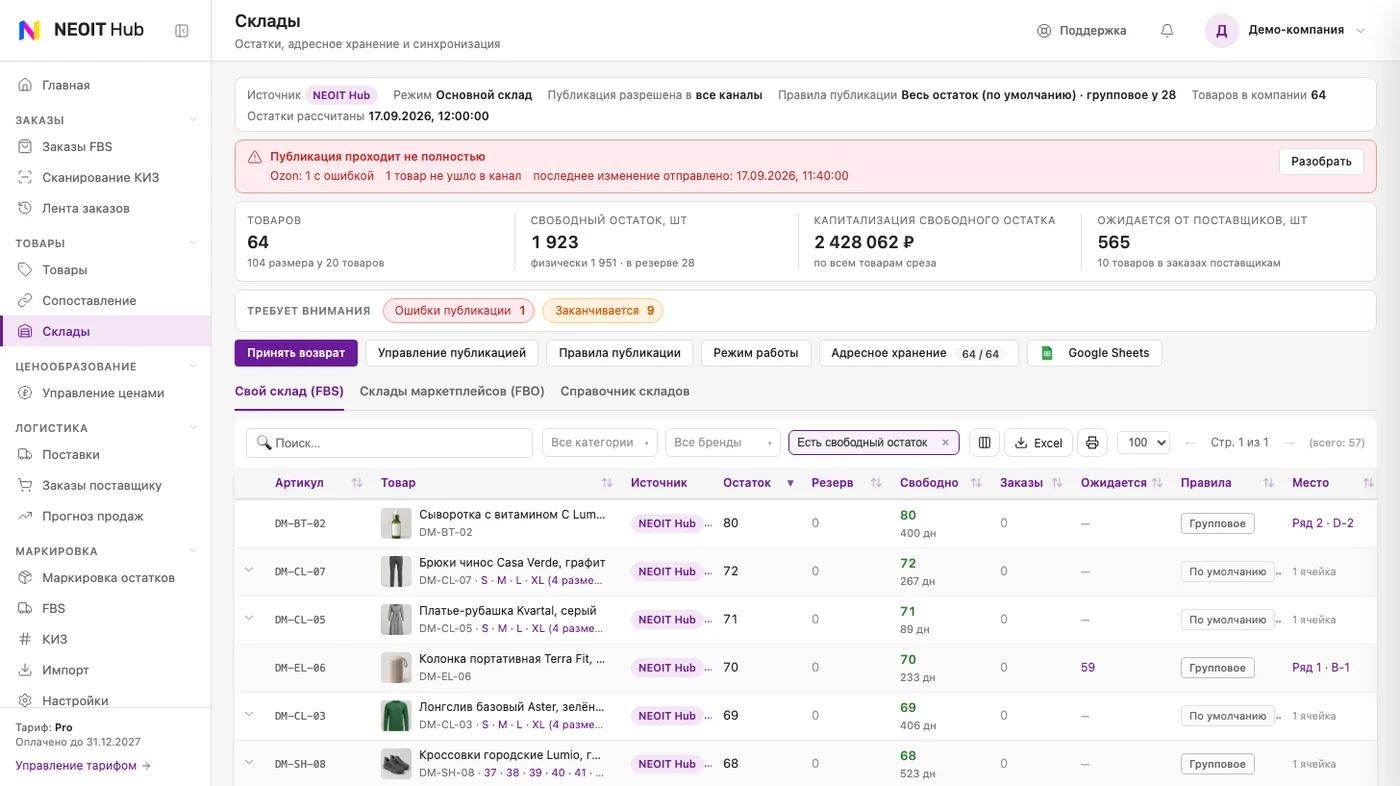1400x786 pixels.
Task: Open Импорт sidebar item
Action: pos(105,670)
